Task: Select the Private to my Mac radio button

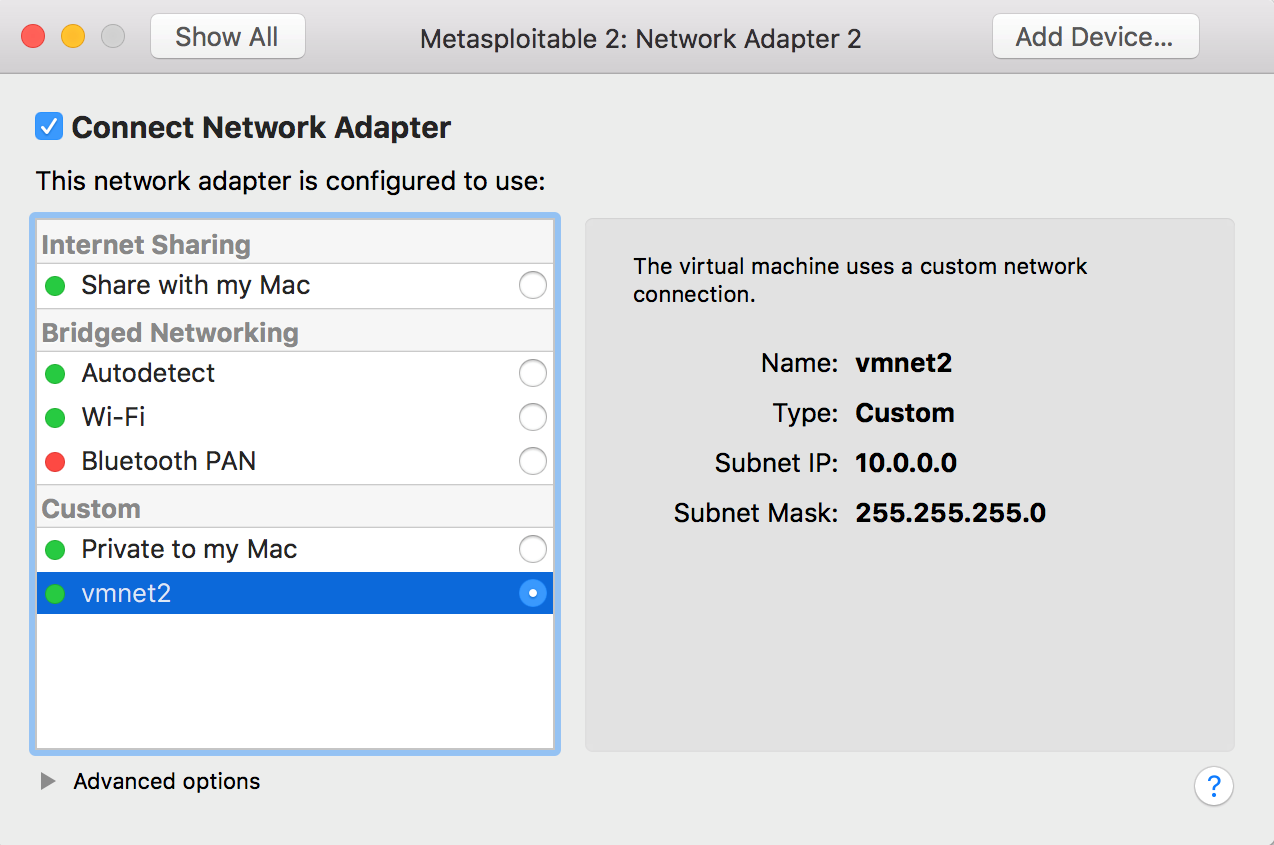Action: click(533, 549)
